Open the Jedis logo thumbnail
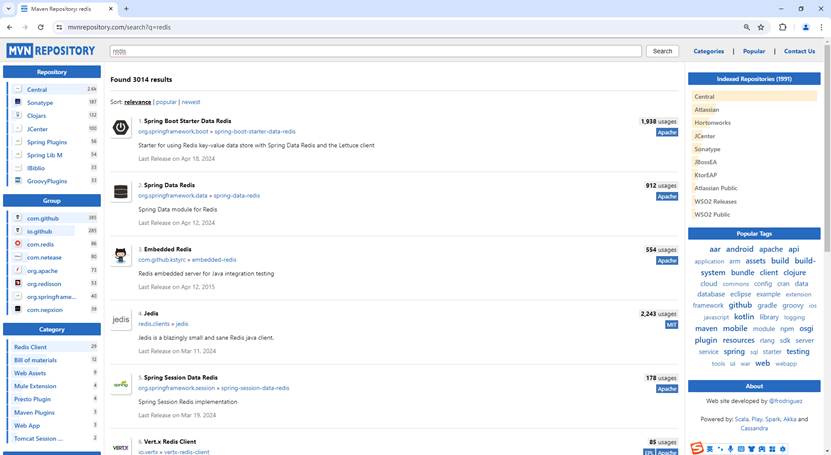The image size is (831, 455). [x=121, y=319]
